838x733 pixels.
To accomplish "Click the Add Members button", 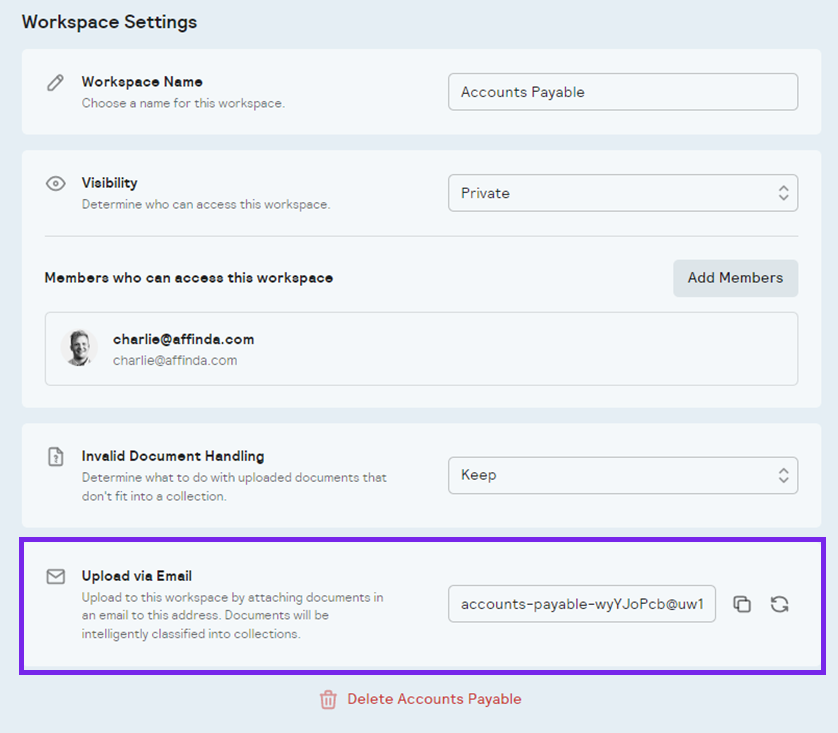I will point(735,278).
